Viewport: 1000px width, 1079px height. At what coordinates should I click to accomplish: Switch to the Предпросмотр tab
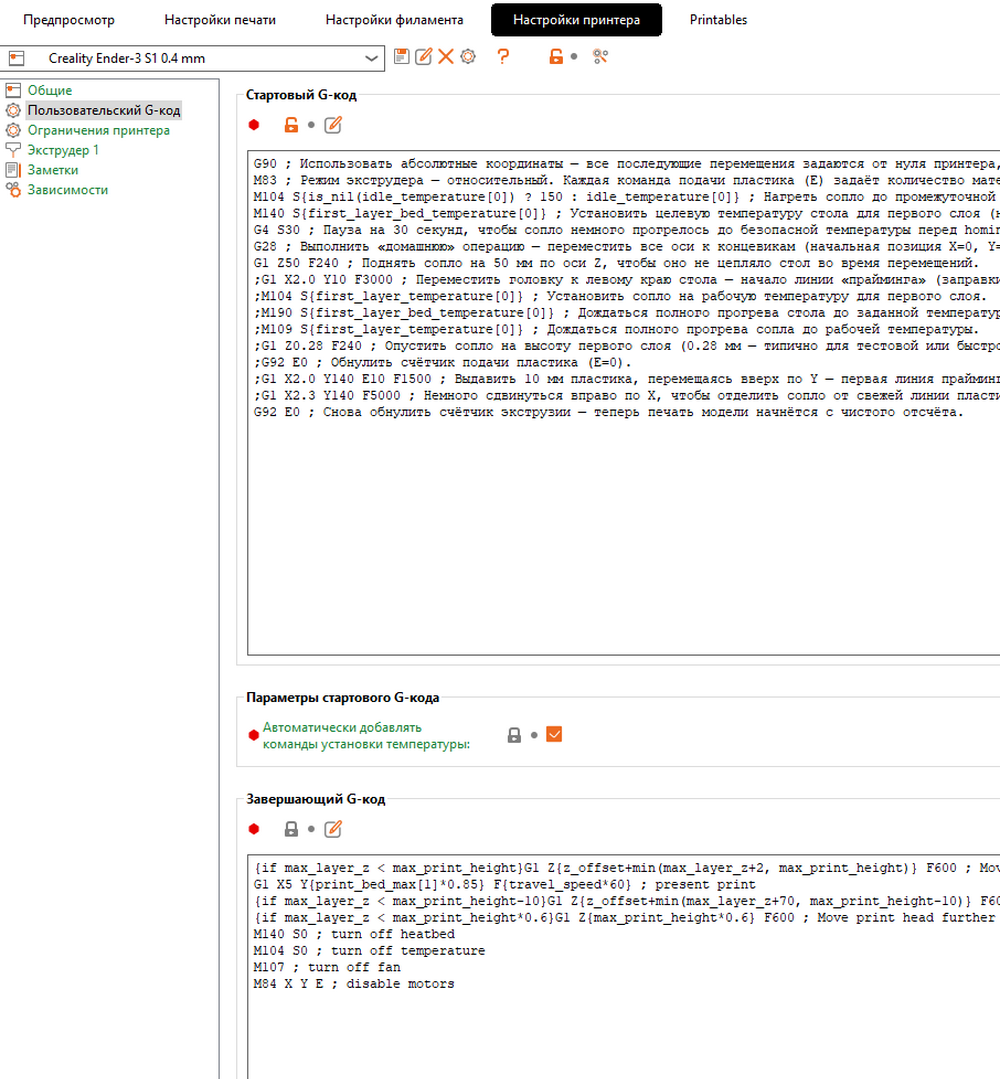(x=69, y=20)
